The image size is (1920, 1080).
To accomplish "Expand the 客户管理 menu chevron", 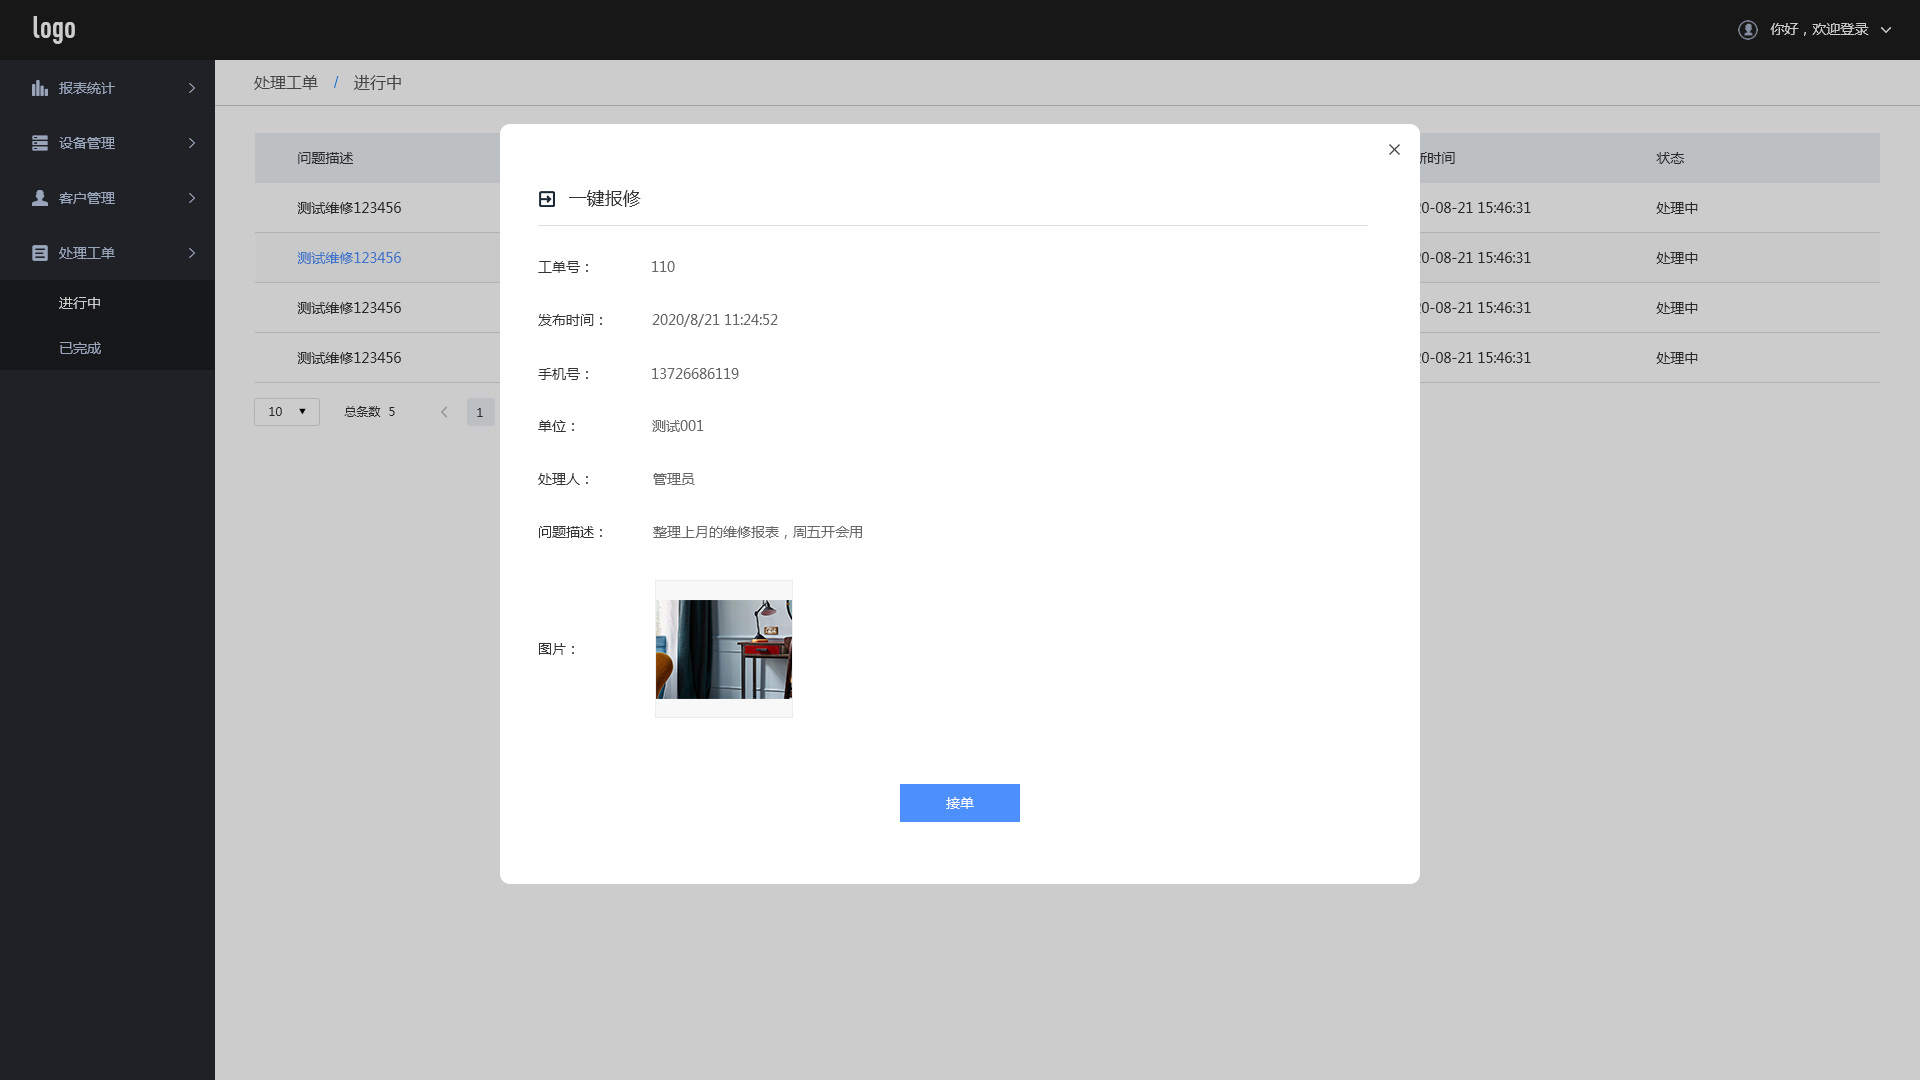I will pos(192,198).
